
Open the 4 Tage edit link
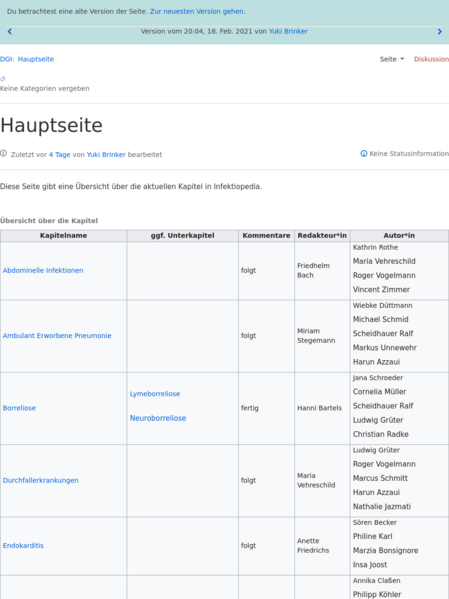[60, 155]
